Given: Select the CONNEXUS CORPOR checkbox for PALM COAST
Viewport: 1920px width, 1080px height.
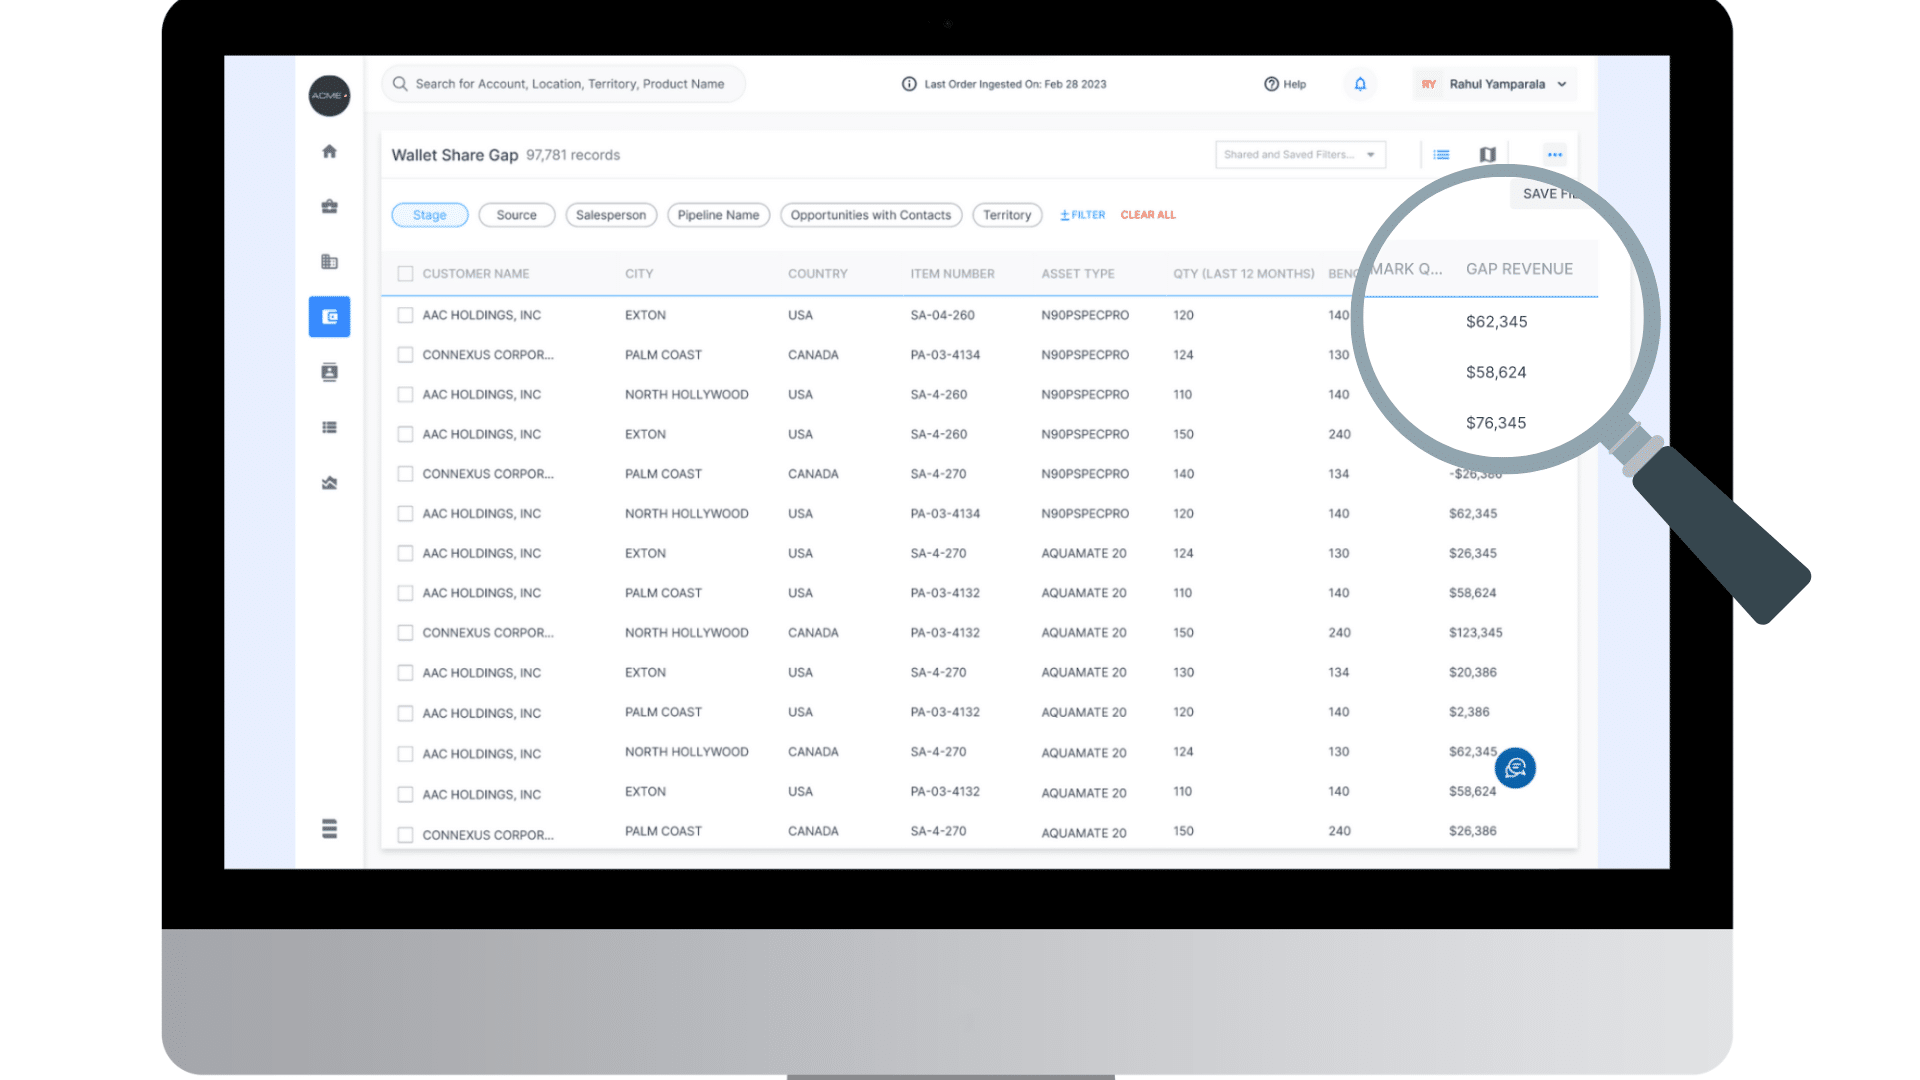Looking at the screenshot, I should (x=405, y=354).
